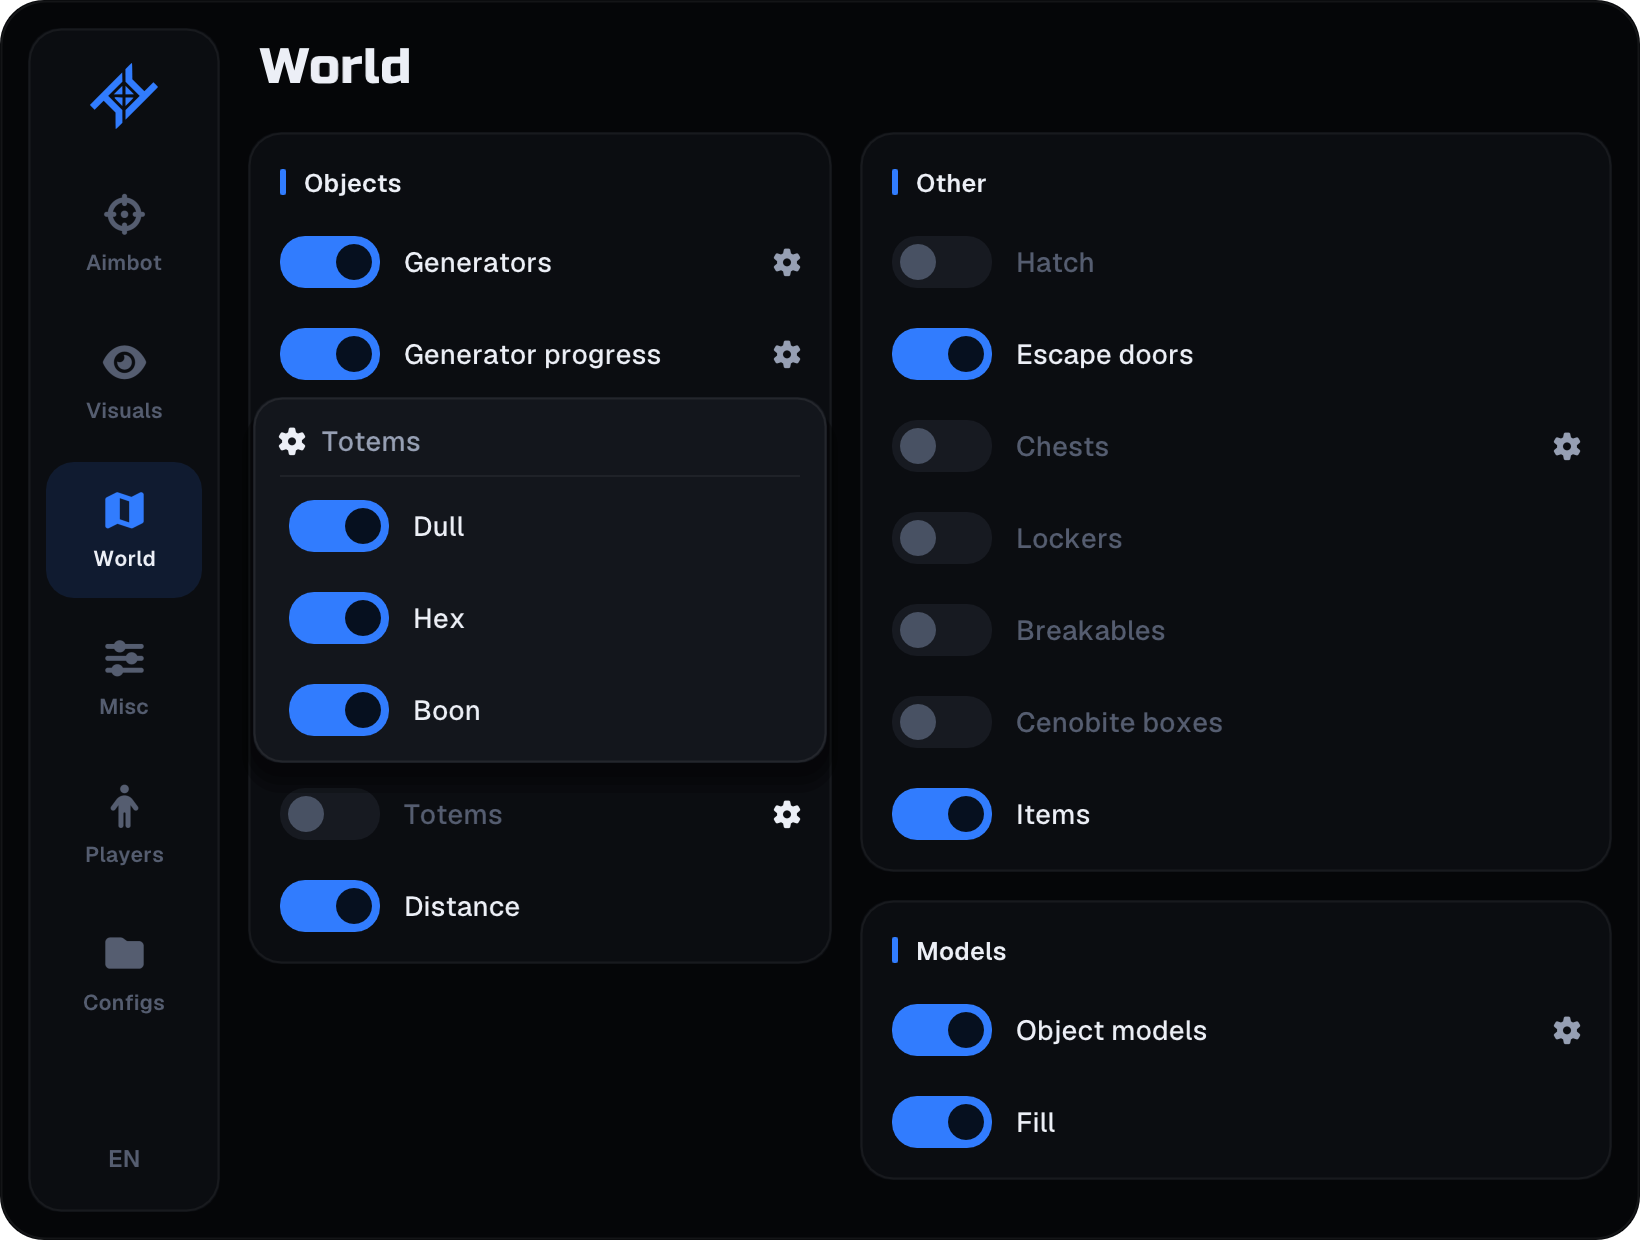
Task: Switch off the Fill toggle
Action: click(942, 1122)
